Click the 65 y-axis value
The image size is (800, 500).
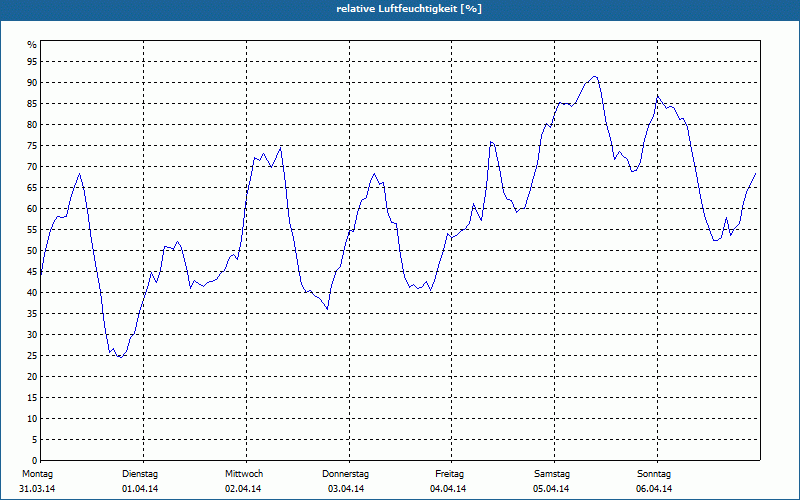point(32,188)
